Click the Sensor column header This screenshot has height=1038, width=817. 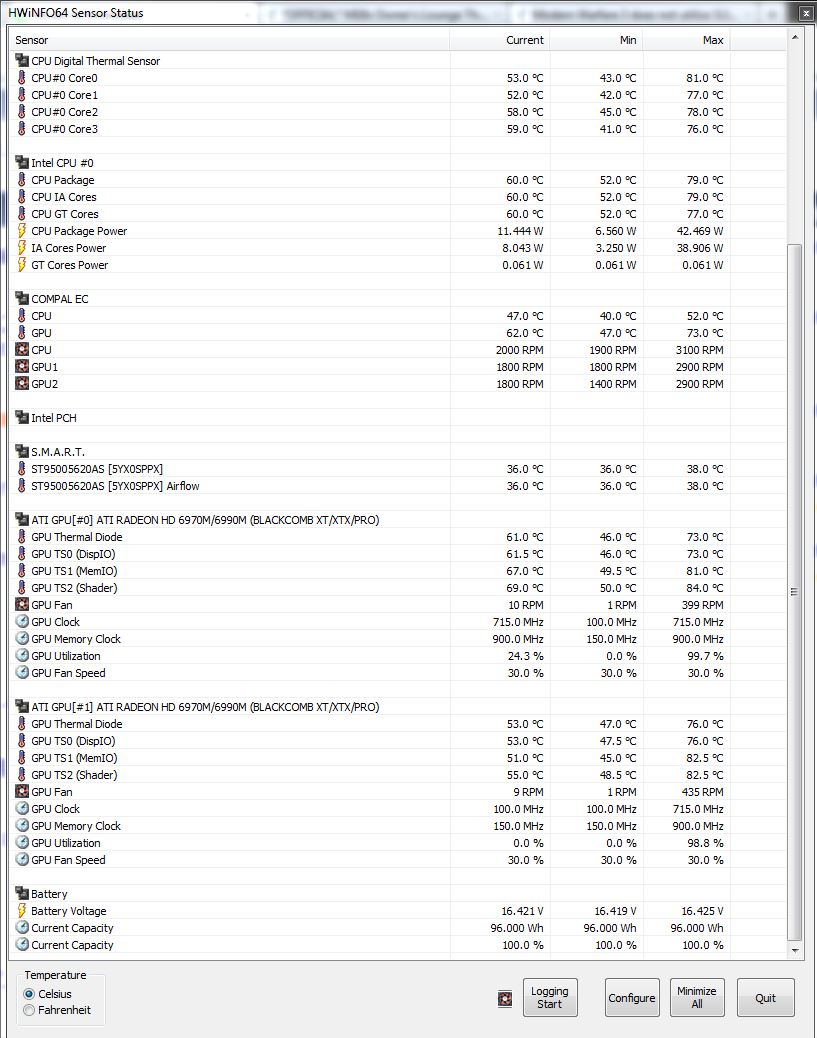pos(229,40)
